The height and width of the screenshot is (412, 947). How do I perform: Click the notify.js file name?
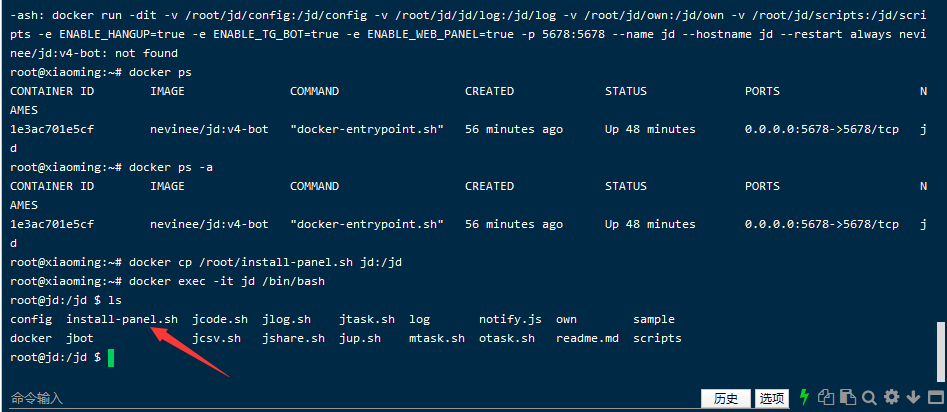[510, 319]
